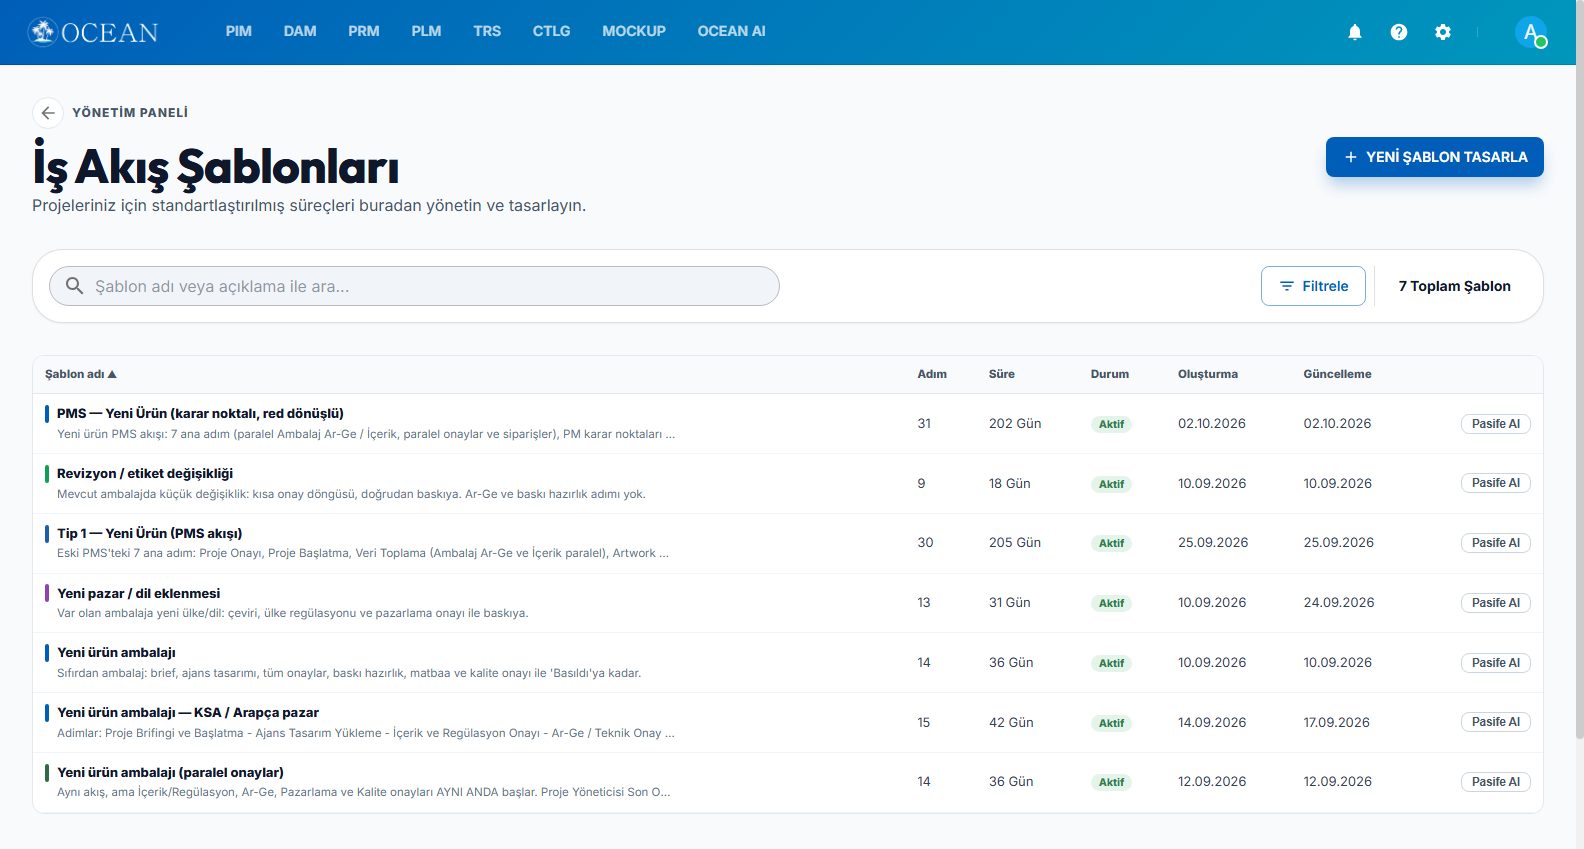Open PMS — Yeni Ürün (karar noktalı, red dönüşlü)

click(x=200, y=413)
